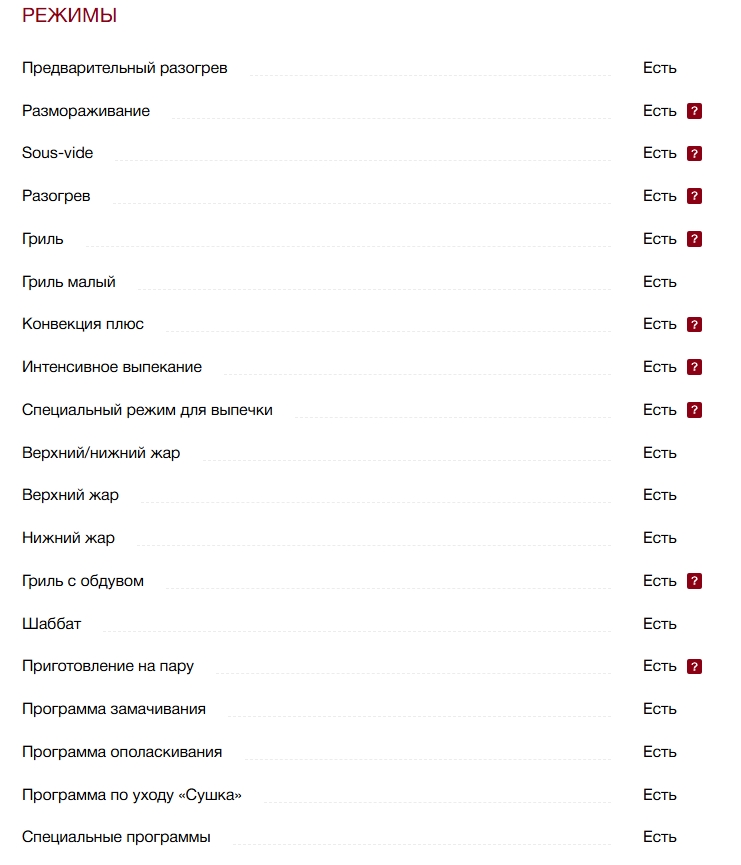
Task: Click question mark next to Sous-vide
Action: point(694,153)
